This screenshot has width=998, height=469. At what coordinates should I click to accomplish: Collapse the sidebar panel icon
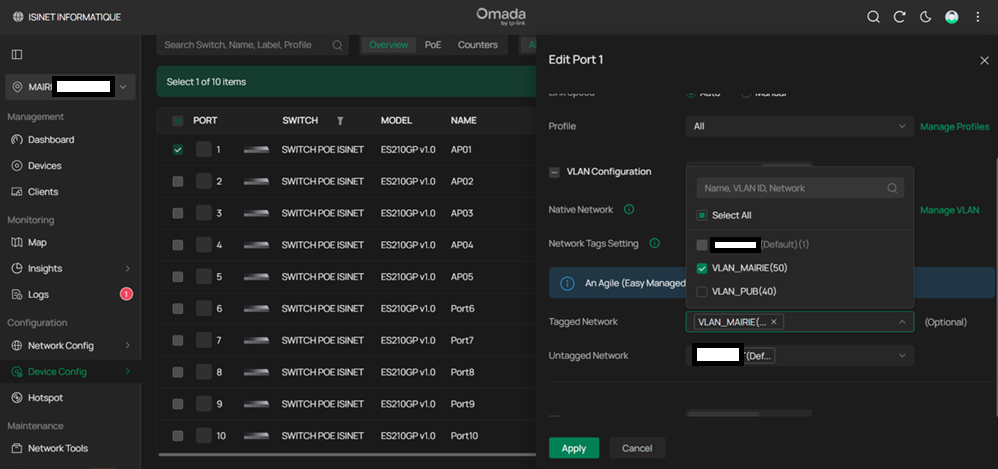(17, 55)
